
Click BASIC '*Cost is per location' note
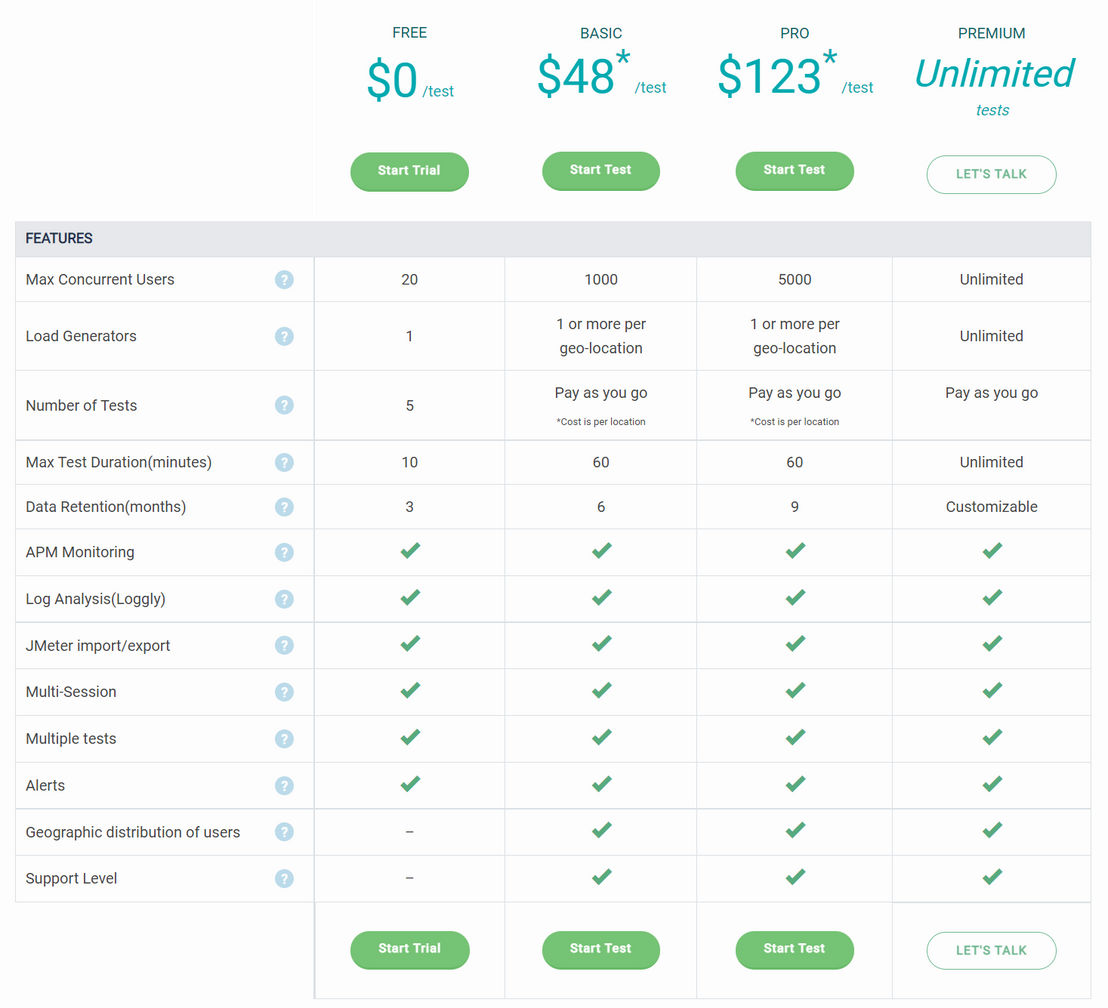pyautogui.click(x=601, y=422)
